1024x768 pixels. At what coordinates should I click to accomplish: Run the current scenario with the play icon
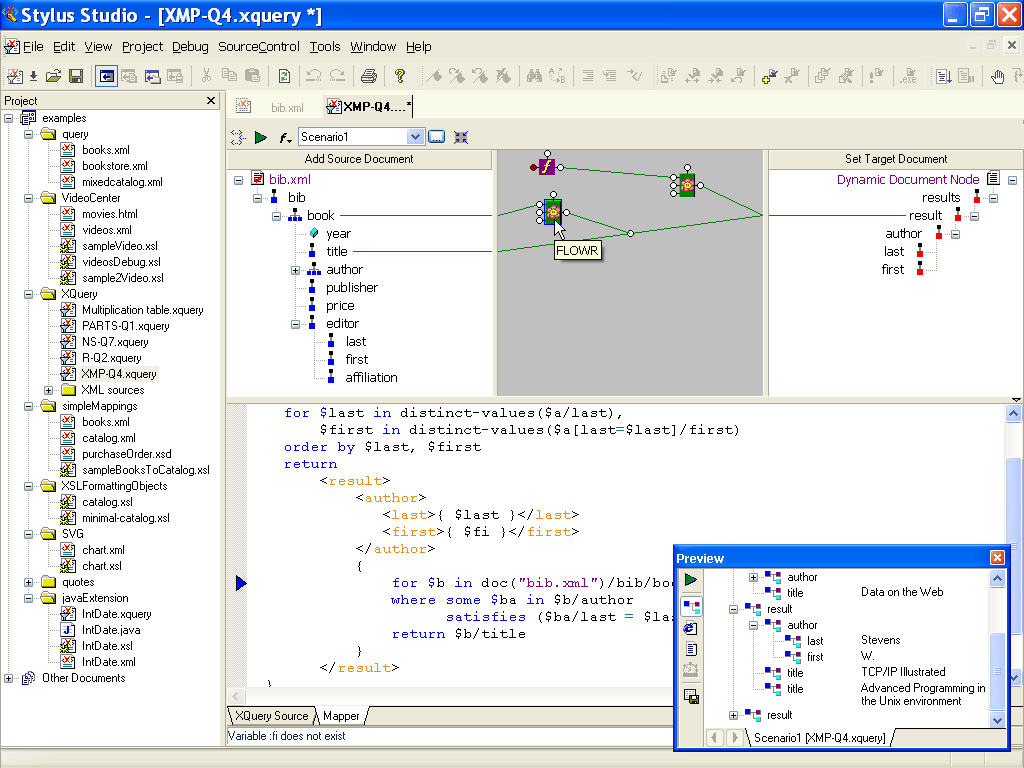click(260, 136)
